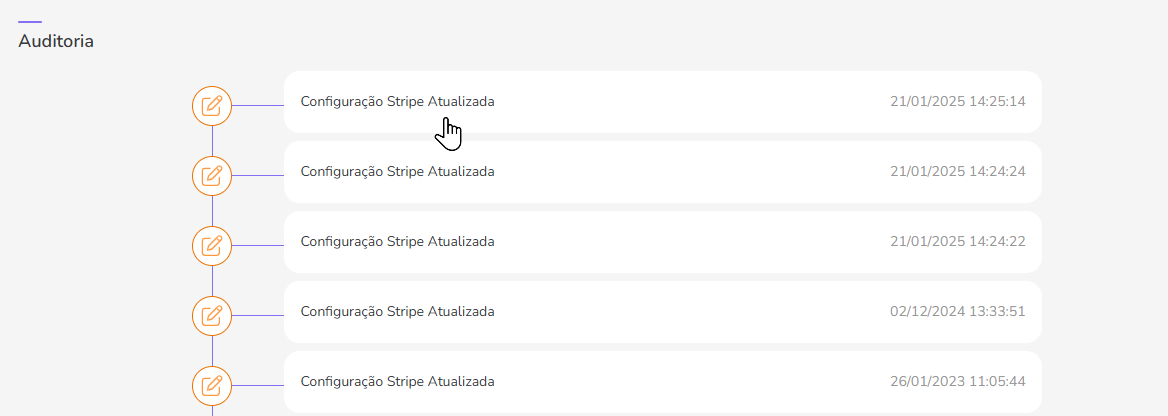Click the edit icon for the 14:25:14 audit entry
This screenshot has width=1168, height=416.
click(212, 106)
